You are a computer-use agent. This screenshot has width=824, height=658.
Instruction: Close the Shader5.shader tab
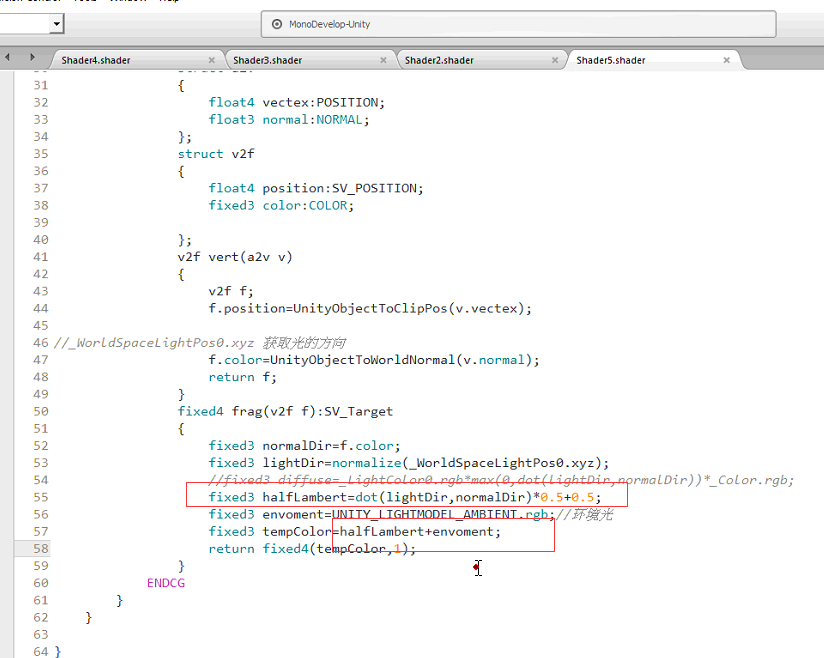[727, 60]
